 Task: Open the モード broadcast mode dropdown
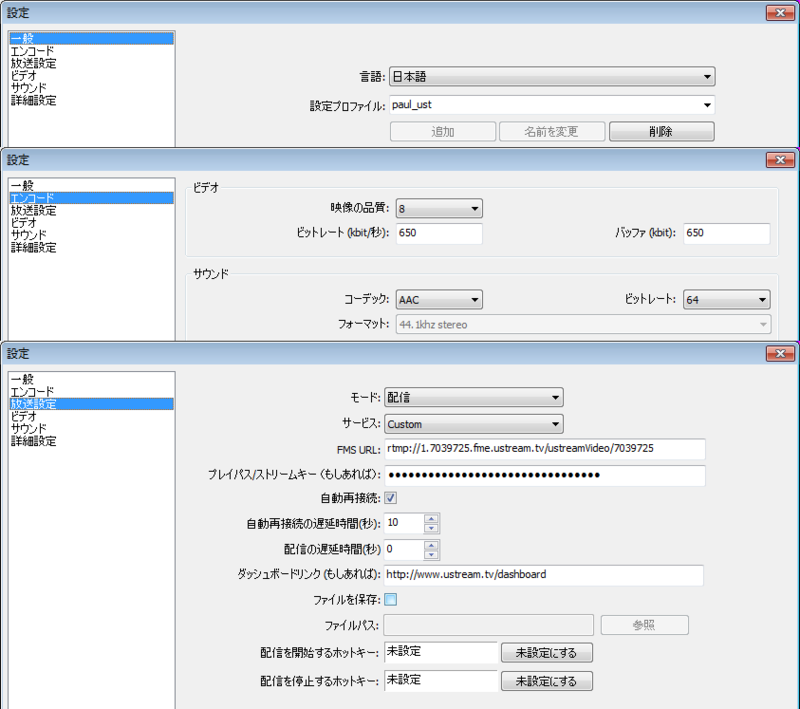[558, 396]
